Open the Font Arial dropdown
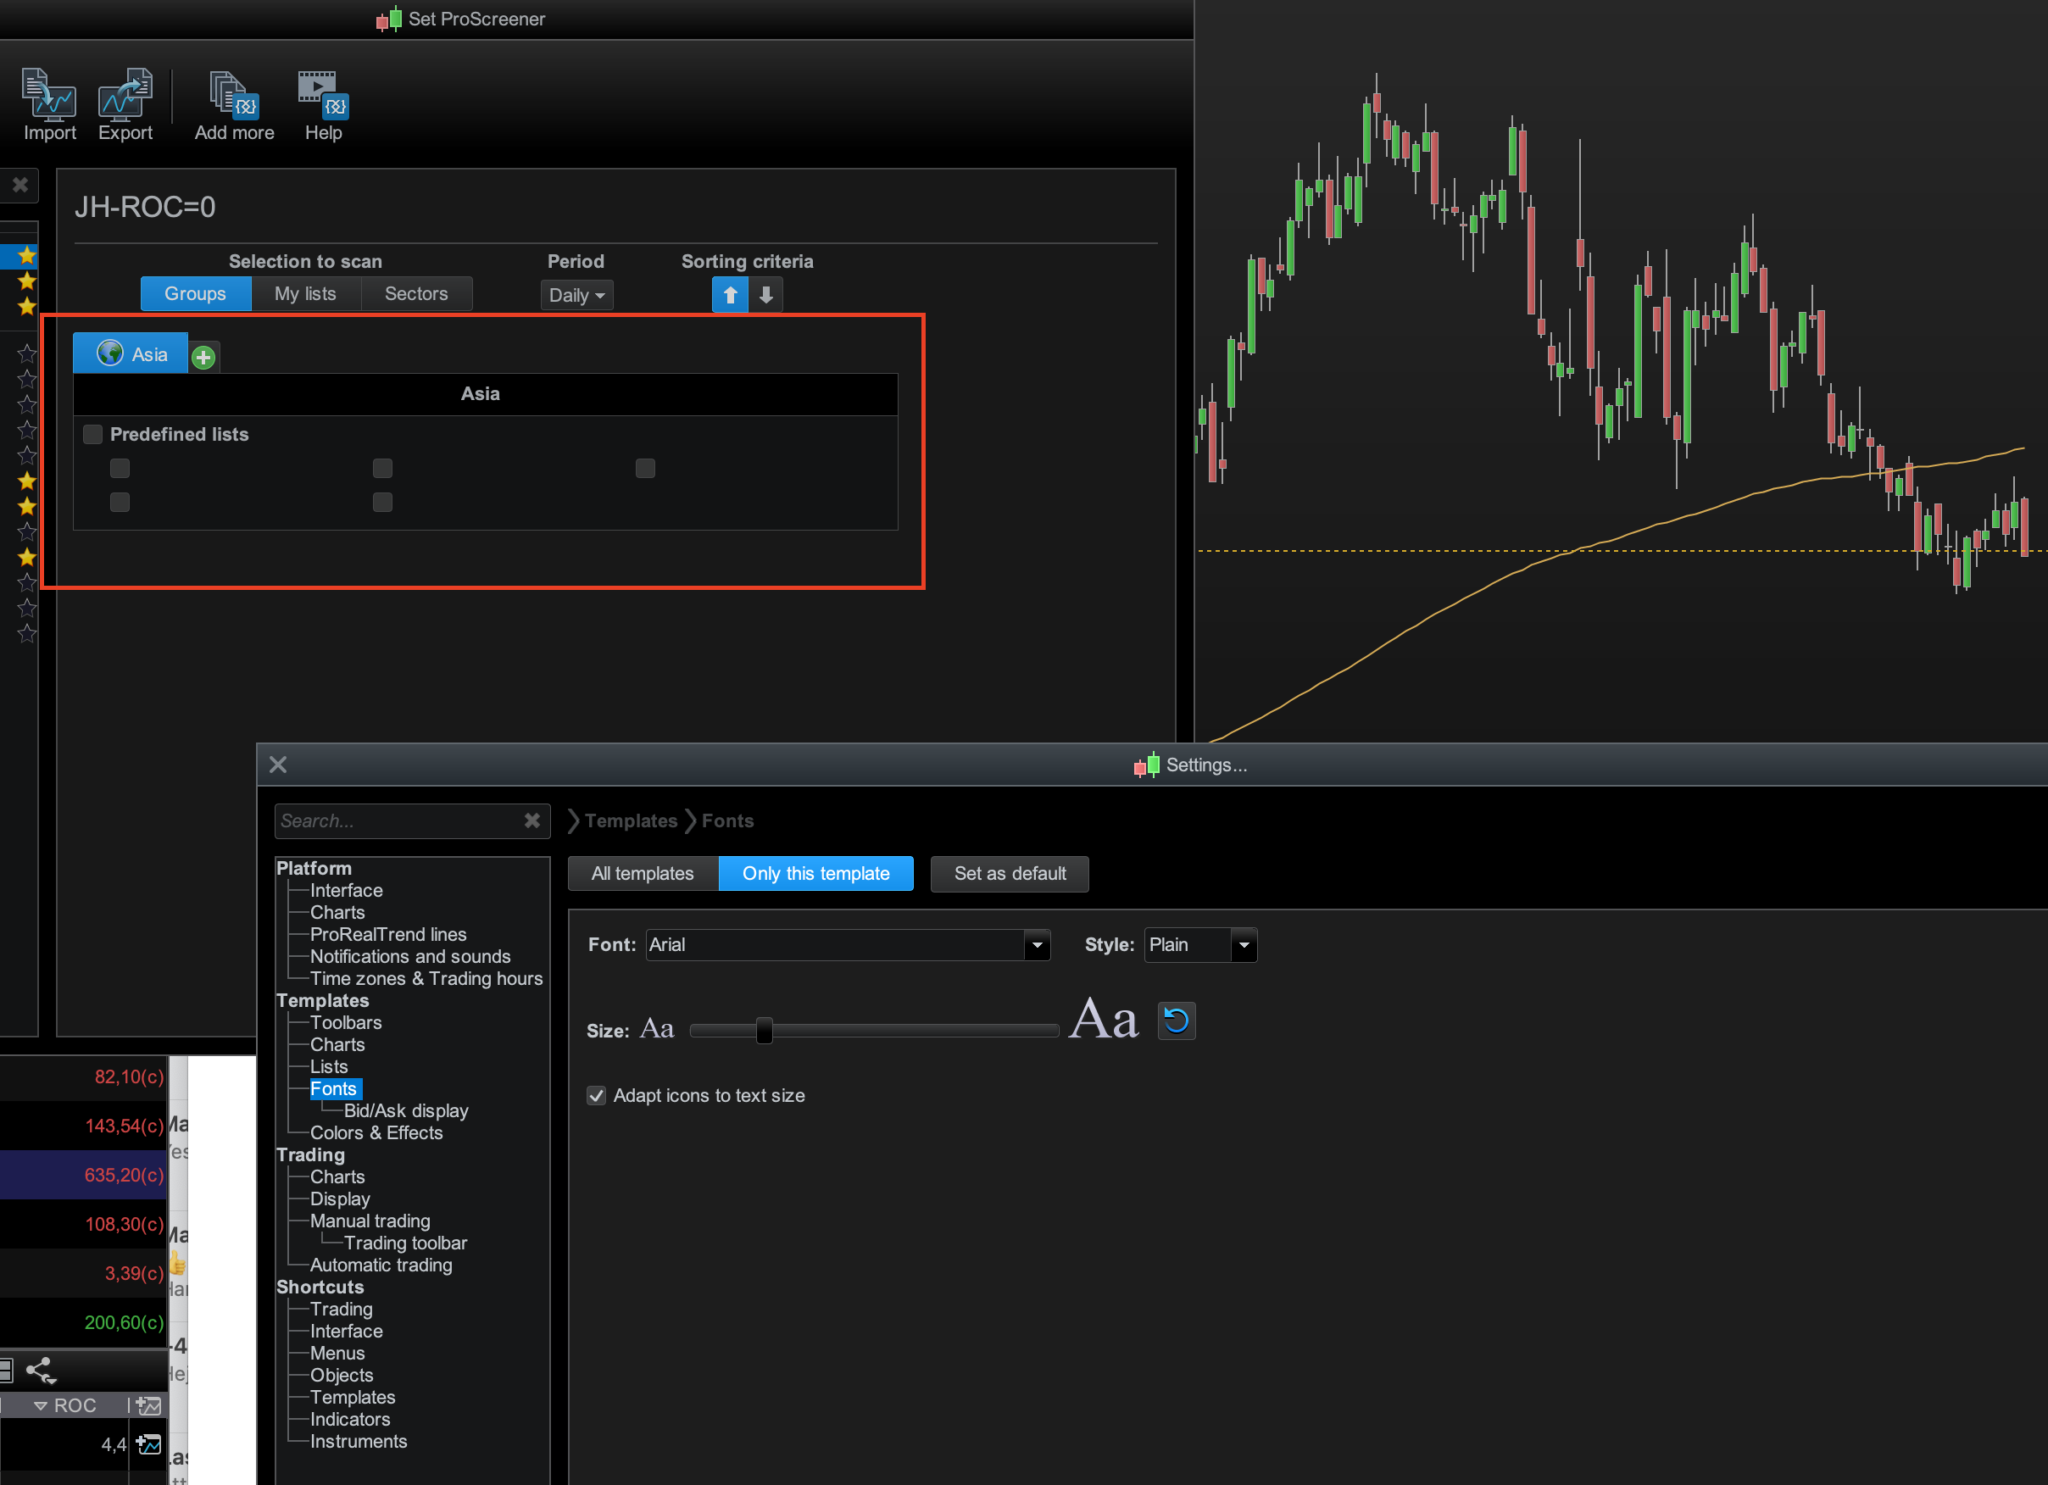 tap(1037, 945)
